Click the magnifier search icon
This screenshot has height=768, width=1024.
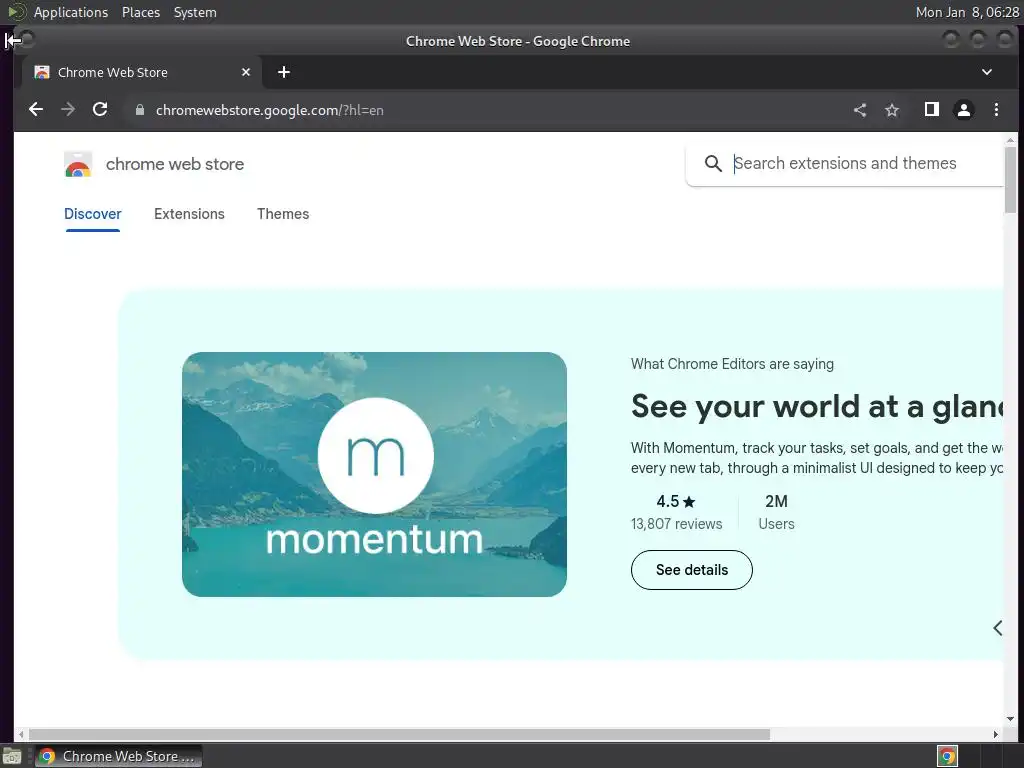713,163
